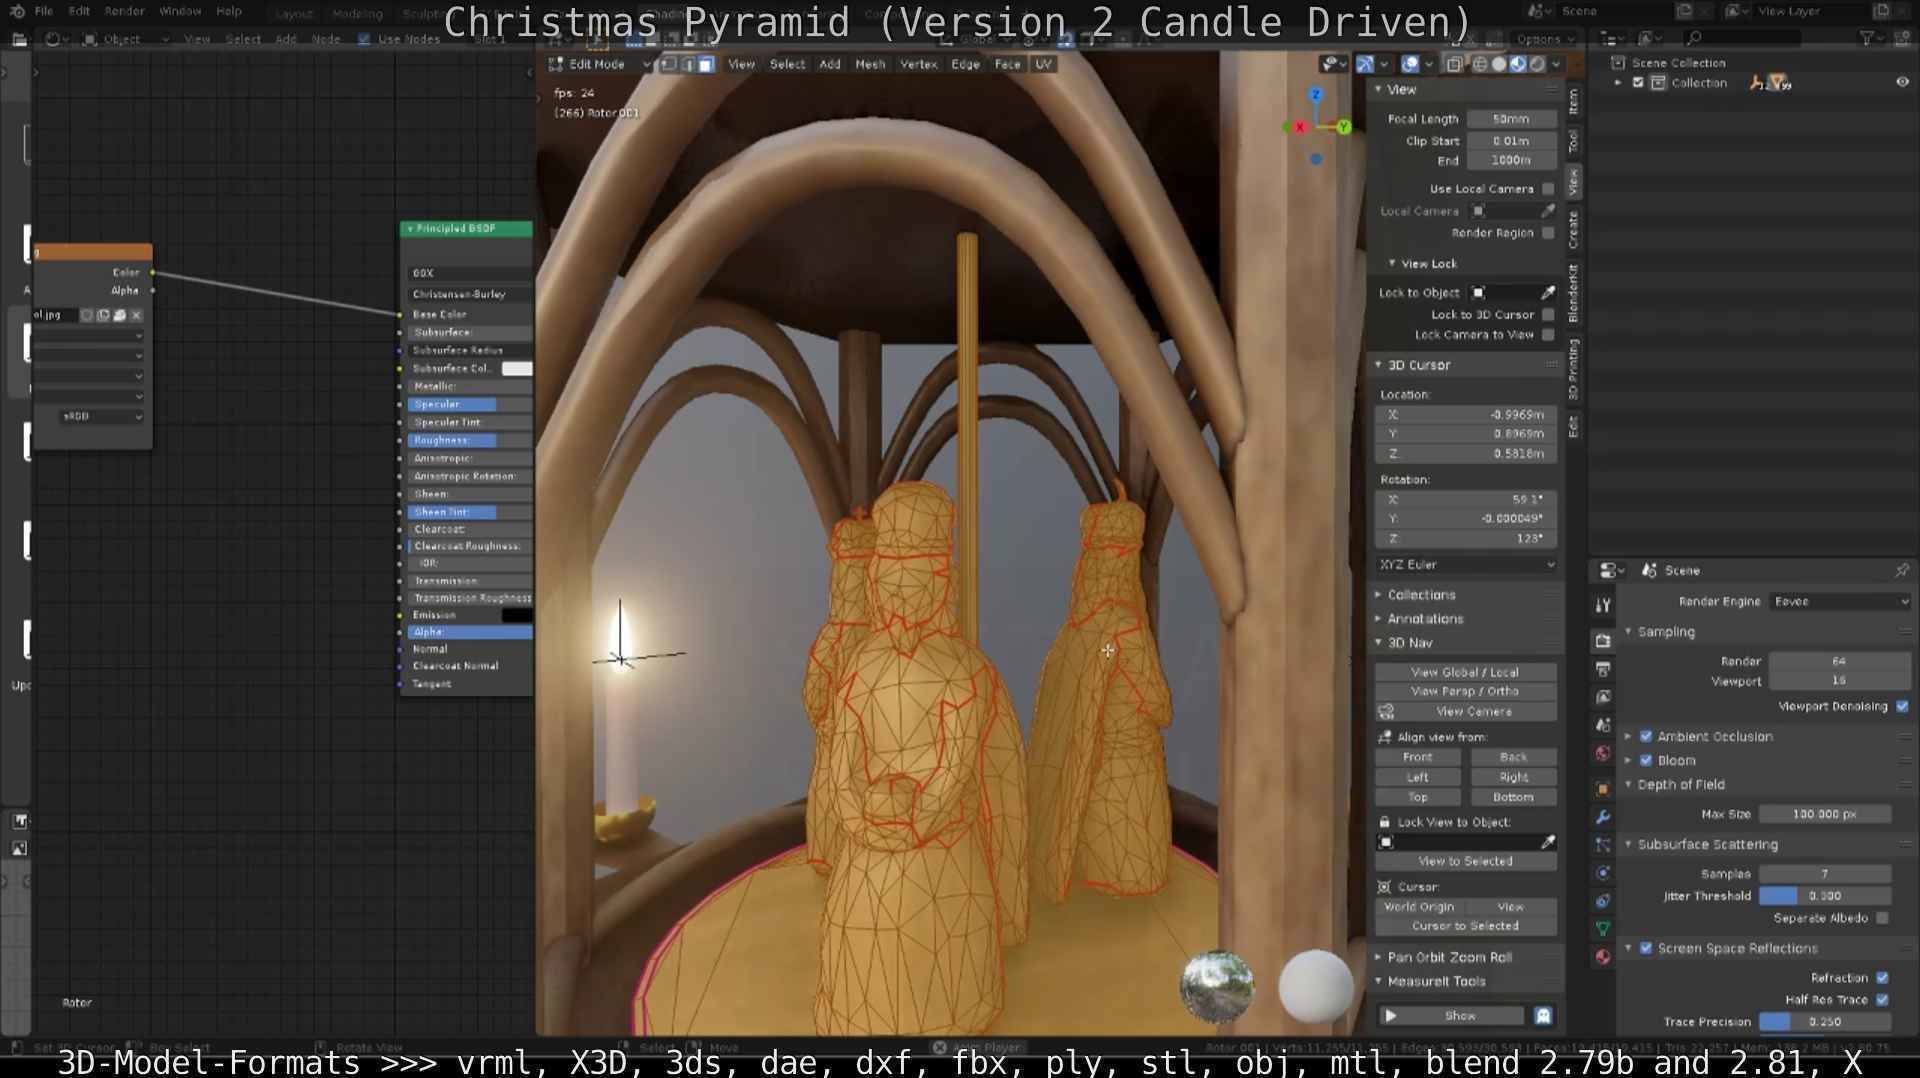
Task: Click the Subsurface Color white swatch
Action: pyautogui.click(x=516, y=369)
